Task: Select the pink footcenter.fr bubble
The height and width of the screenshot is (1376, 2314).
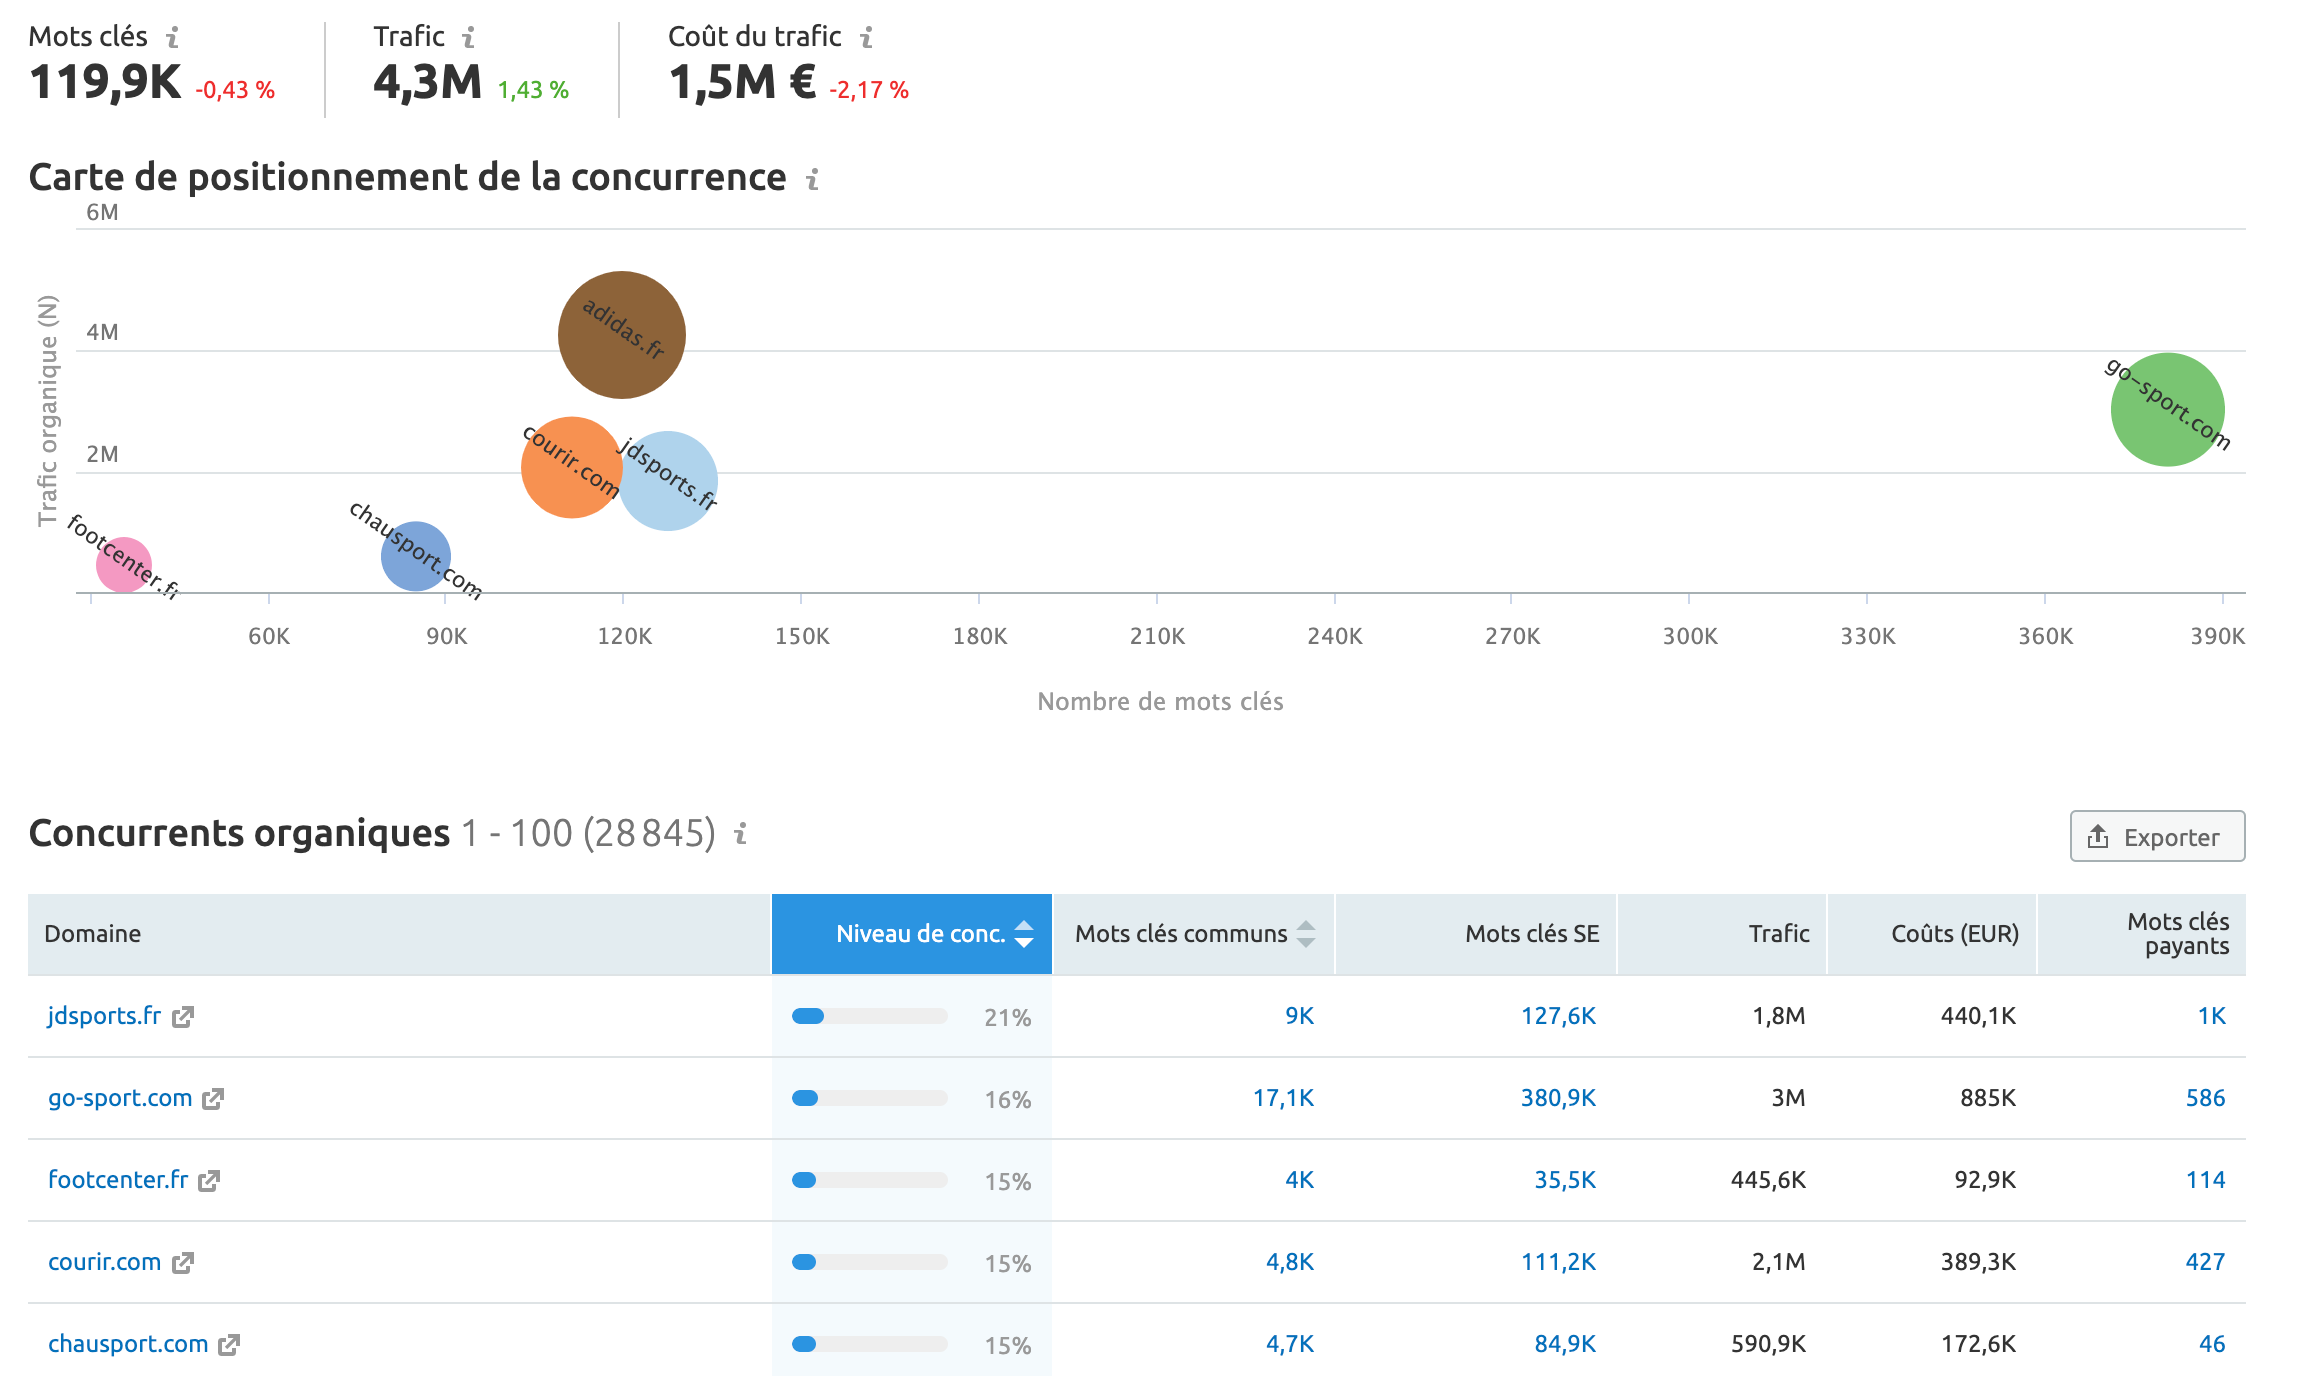Action: (x=124, y=564)
